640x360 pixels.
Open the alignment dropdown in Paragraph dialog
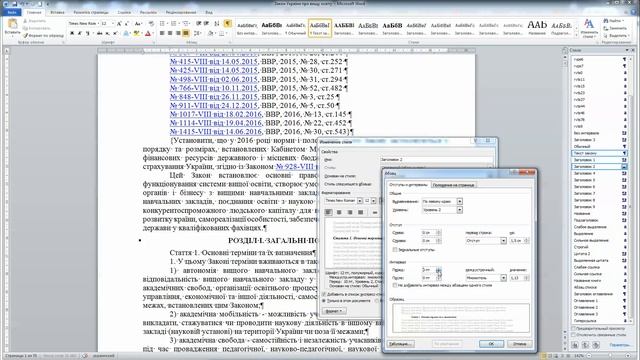point(460,201)
